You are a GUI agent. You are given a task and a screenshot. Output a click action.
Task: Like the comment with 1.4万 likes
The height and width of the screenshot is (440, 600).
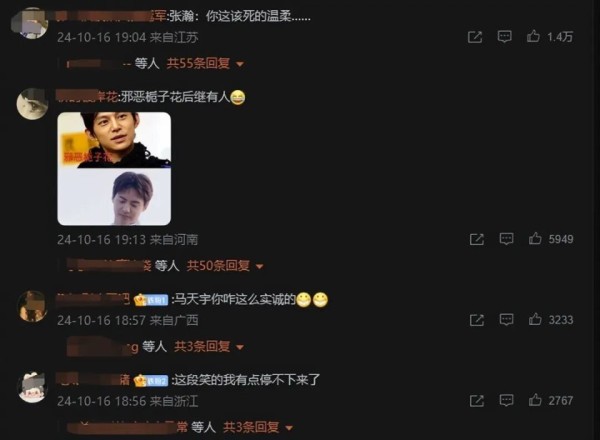533,36
